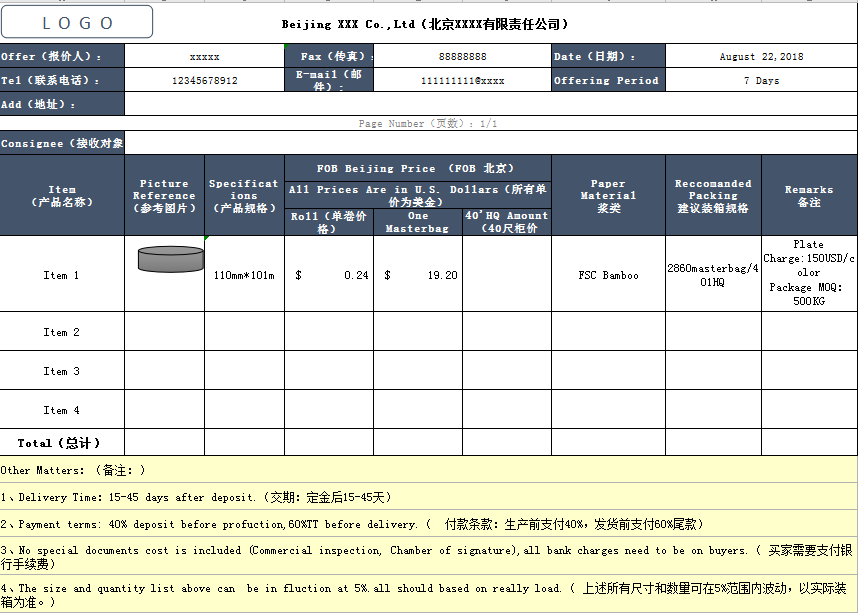Click the empty consignee input cell
Screen dimensions: 858x613
491,143
